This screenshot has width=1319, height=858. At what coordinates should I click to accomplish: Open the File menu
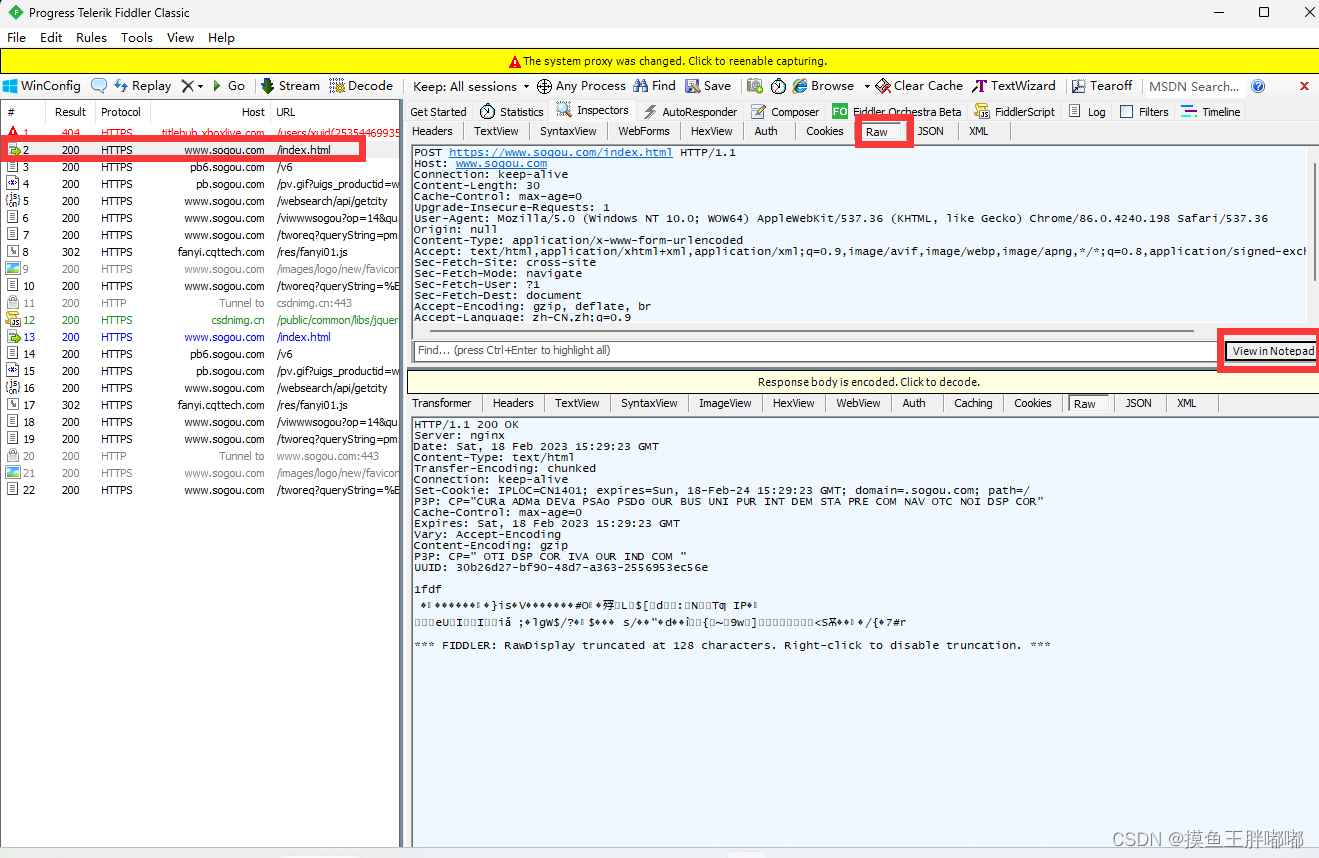17,37
